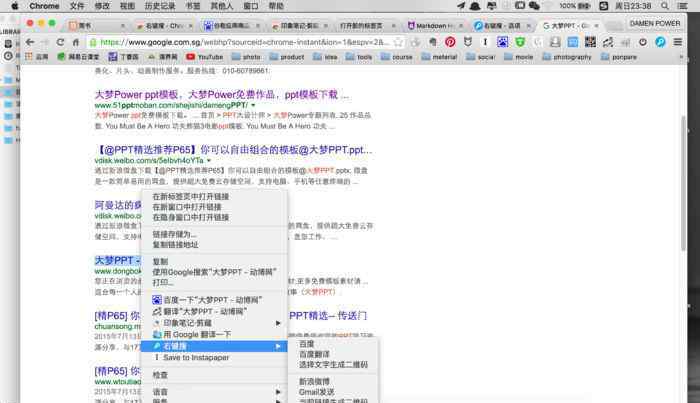The image size is (700, 403).
Task: Open the tools bookmarks folder
Action: tap(359, 57)
